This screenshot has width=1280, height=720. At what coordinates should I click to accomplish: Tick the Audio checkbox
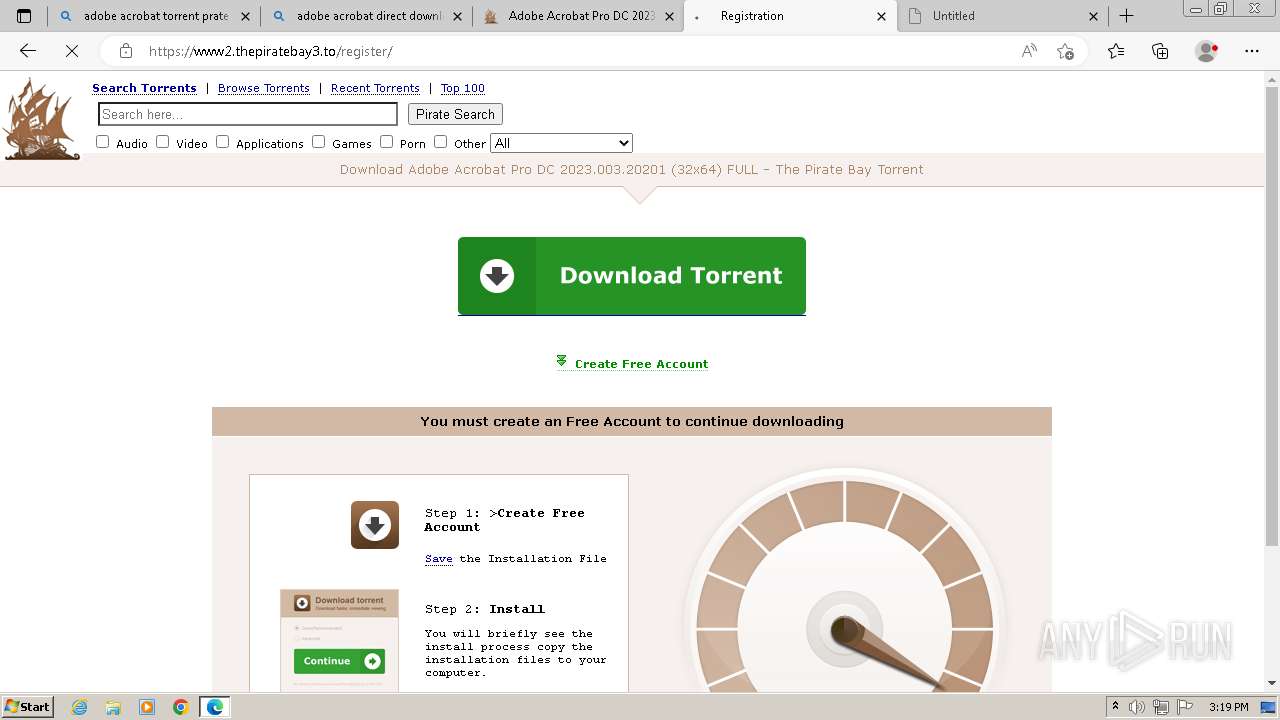(x=102, y=142)
